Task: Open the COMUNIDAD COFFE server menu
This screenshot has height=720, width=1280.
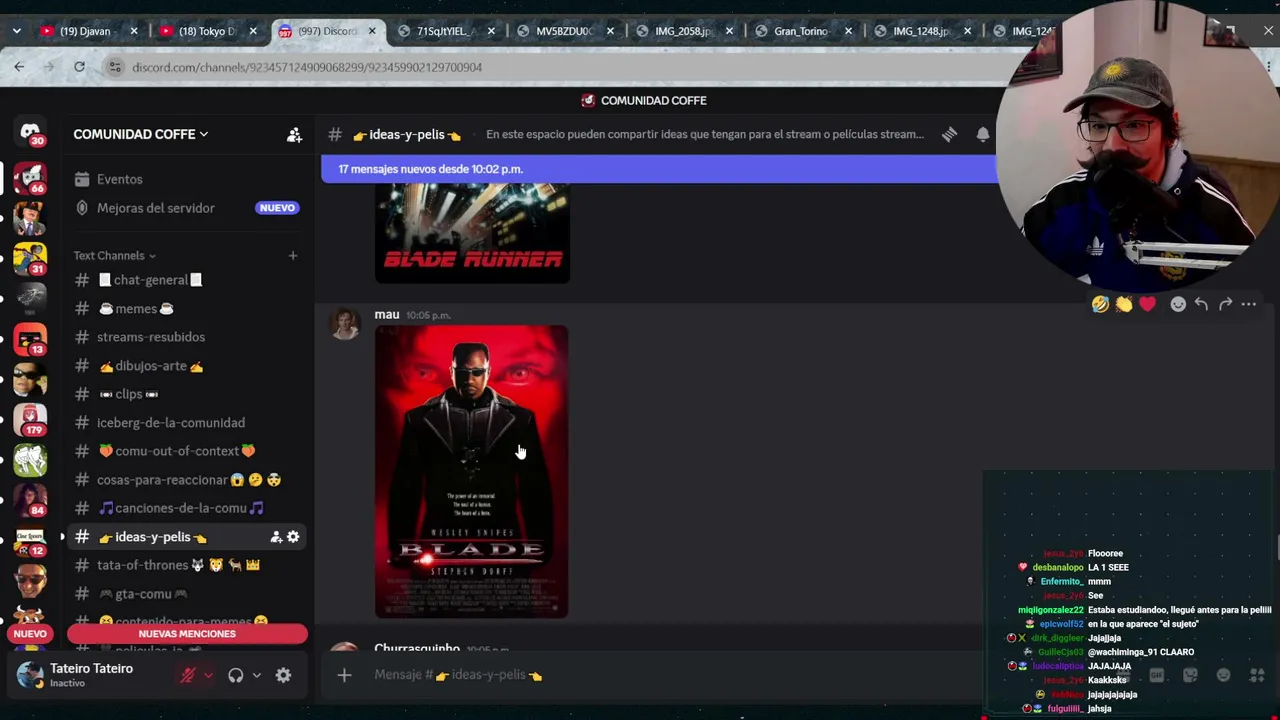Action: 141,134
